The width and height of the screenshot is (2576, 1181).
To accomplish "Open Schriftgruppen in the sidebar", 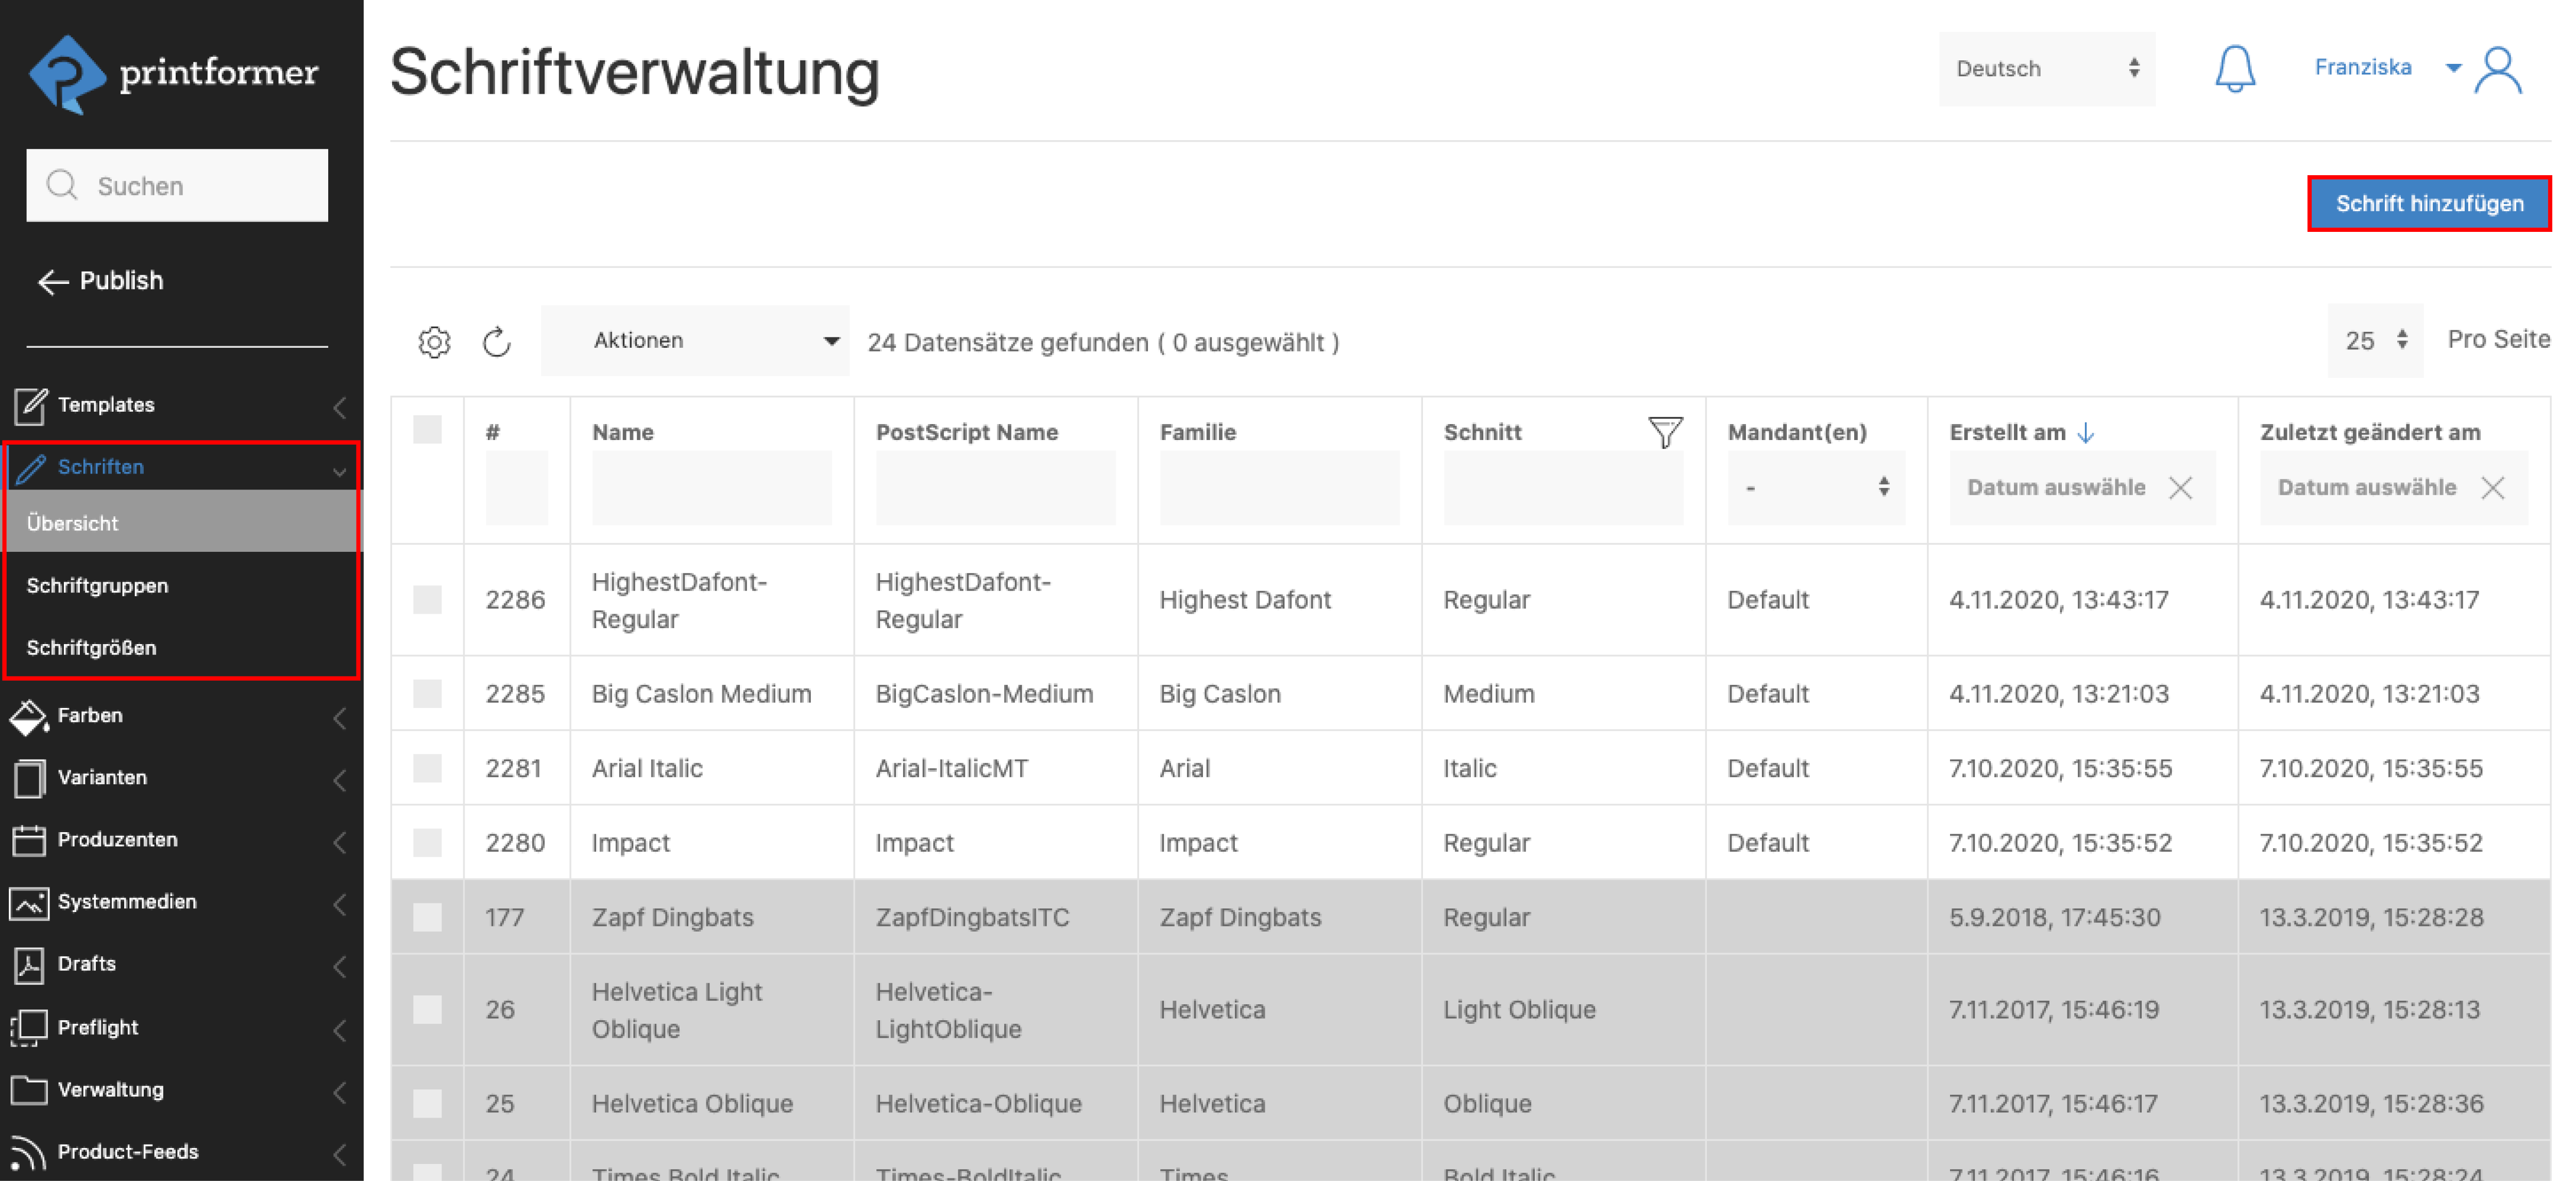I will point(97,585).
